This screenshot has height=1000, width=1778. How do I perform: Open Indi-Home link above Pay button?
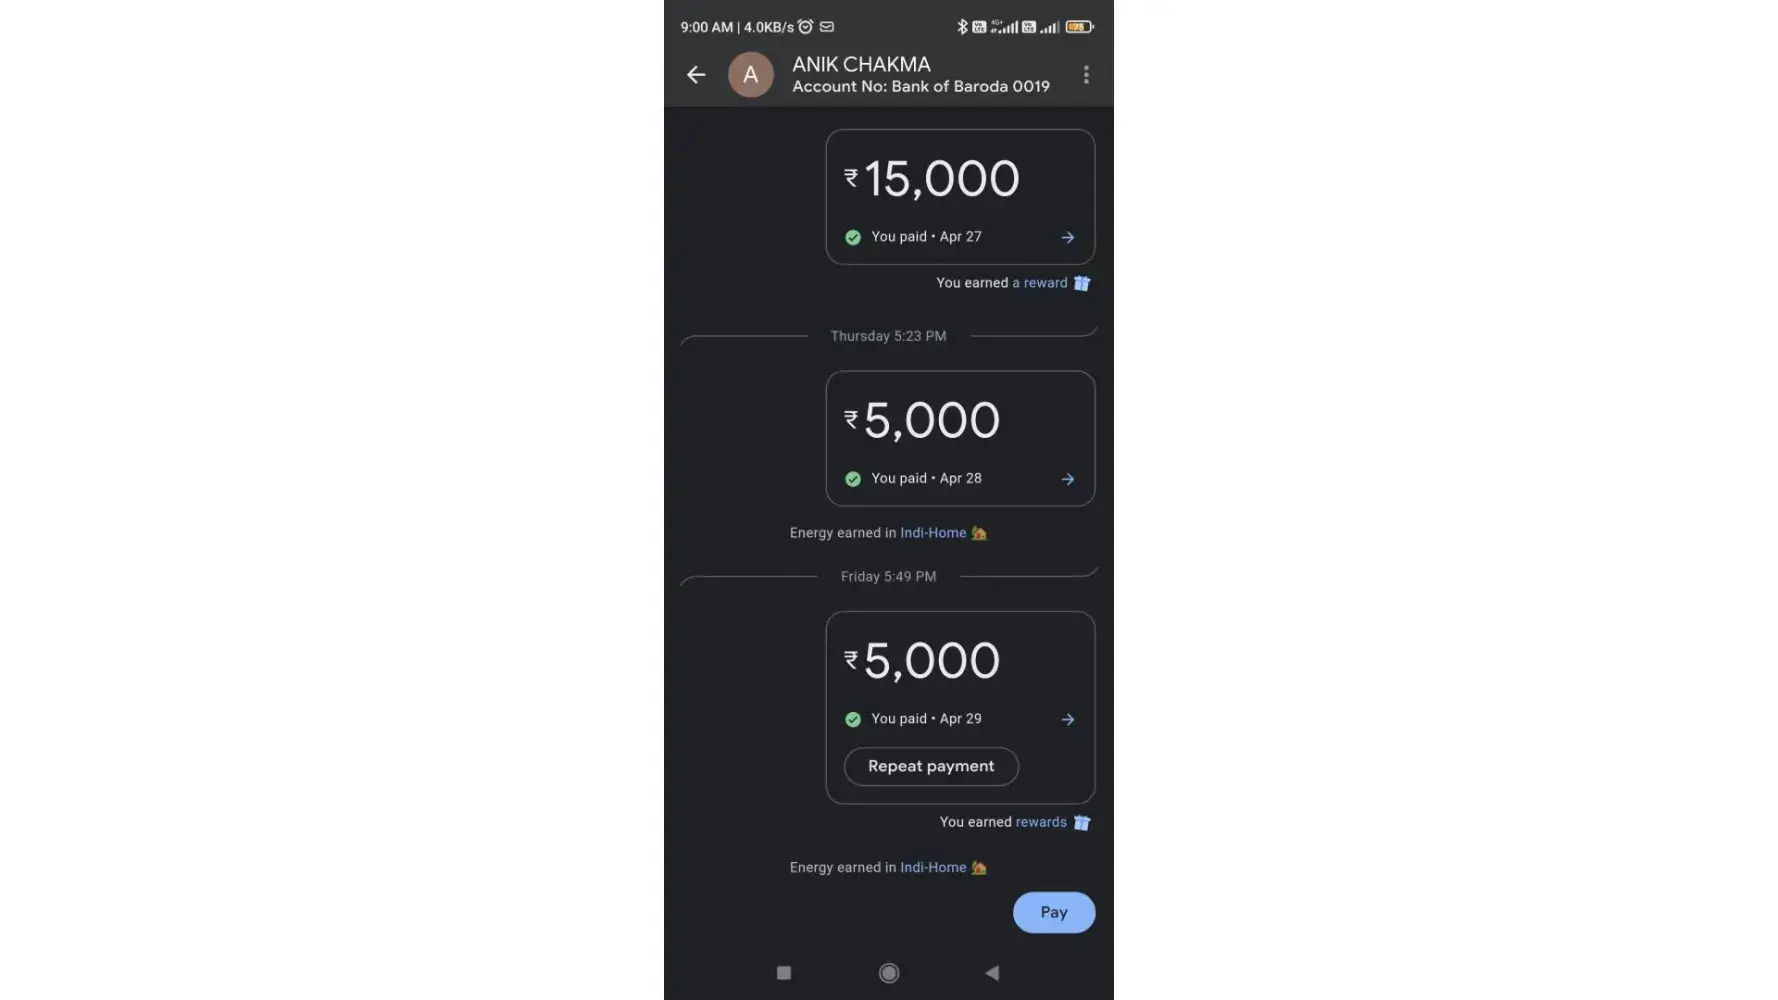point(933,868)
